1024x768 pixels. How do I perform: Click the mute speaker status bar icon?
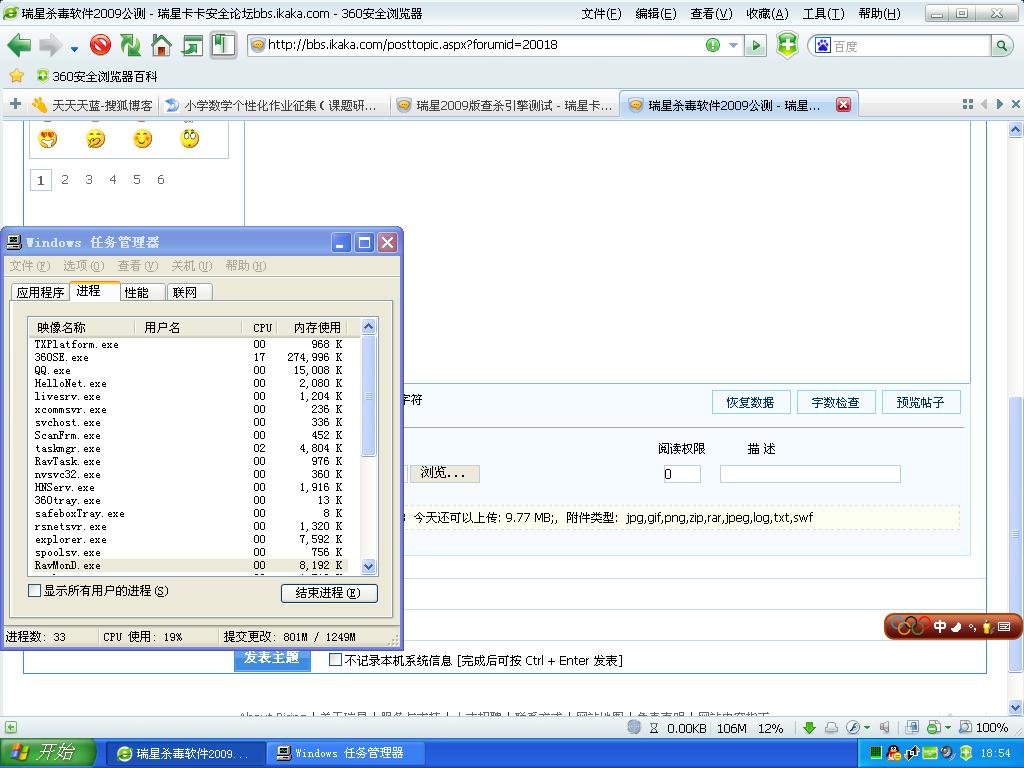click(886, 728)
